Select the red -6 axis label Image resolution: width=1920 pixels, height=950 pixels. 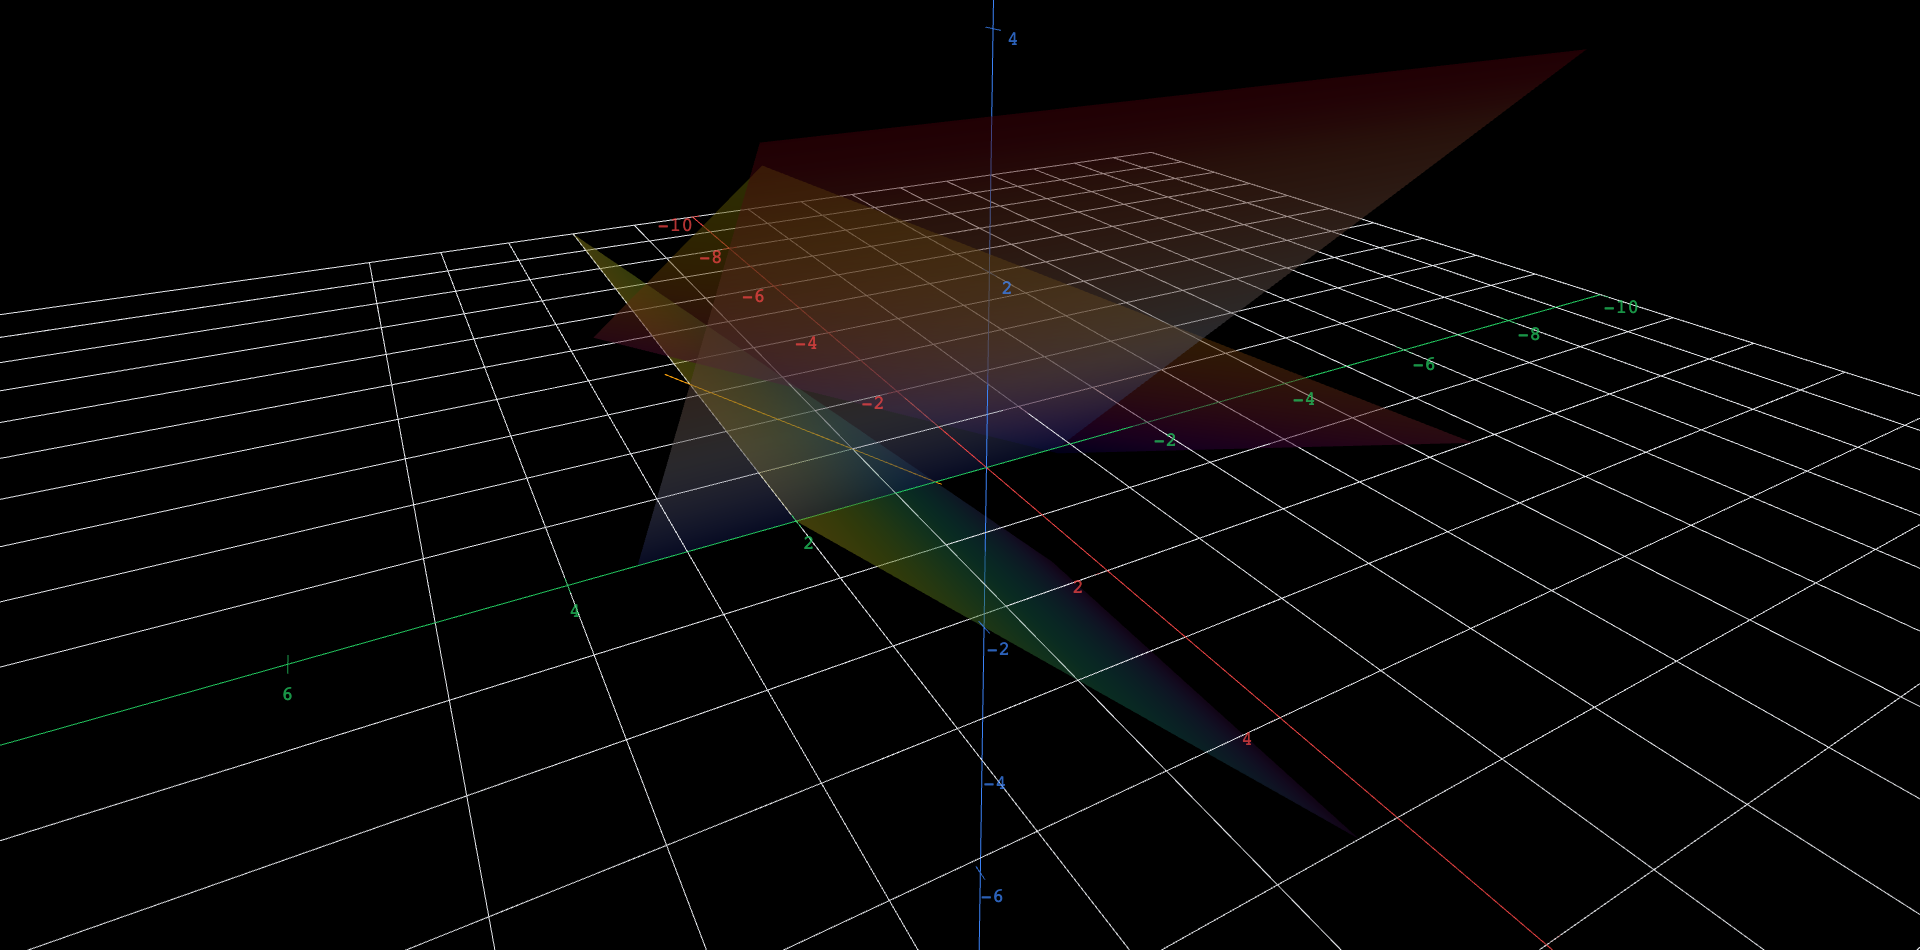(753, 297)
